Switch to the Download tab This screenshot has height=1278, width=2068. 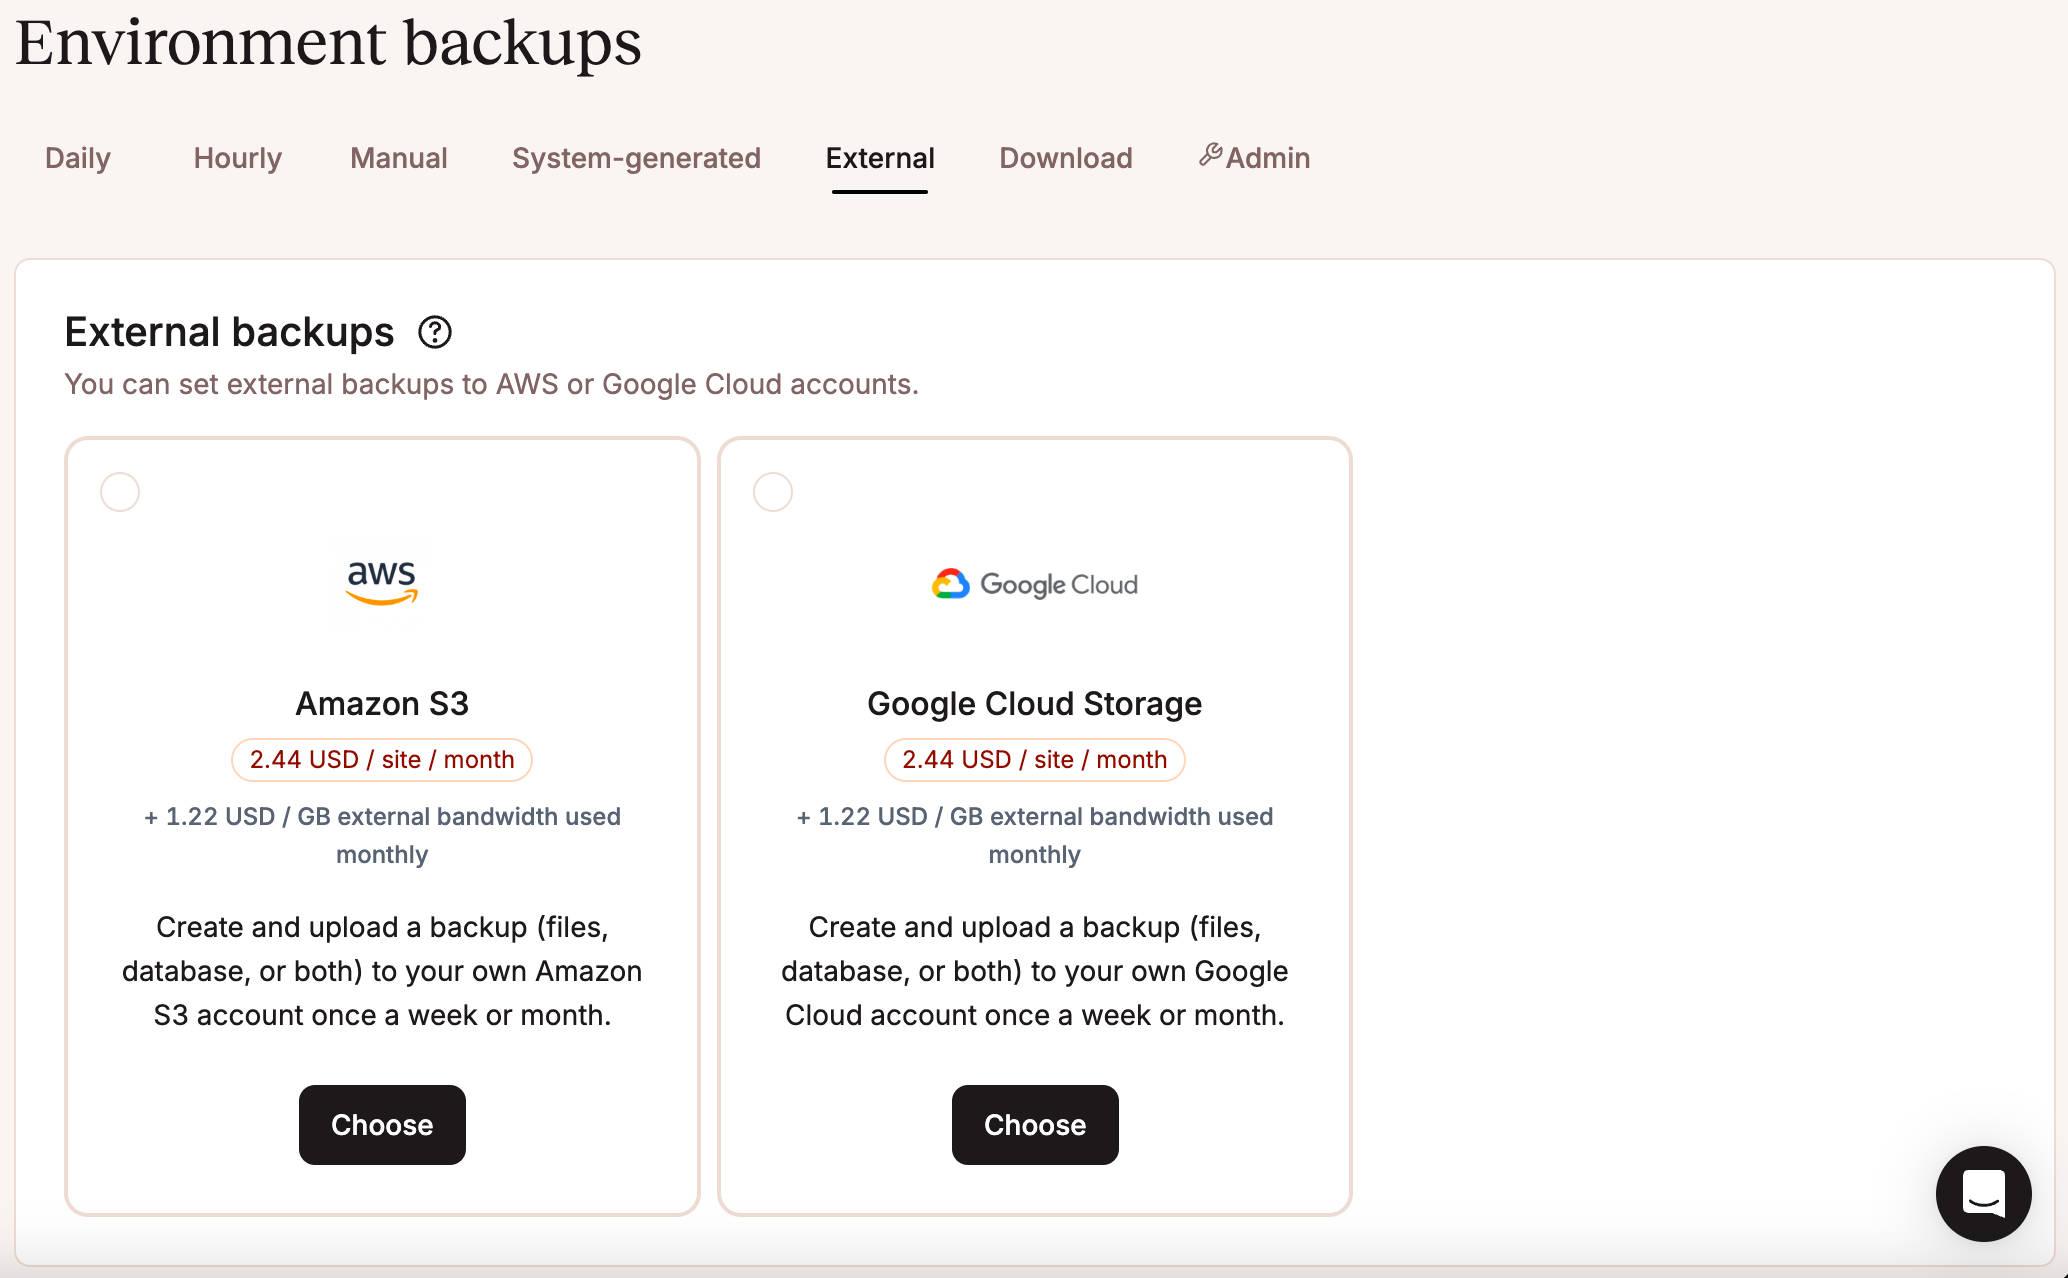[1065, 158]
